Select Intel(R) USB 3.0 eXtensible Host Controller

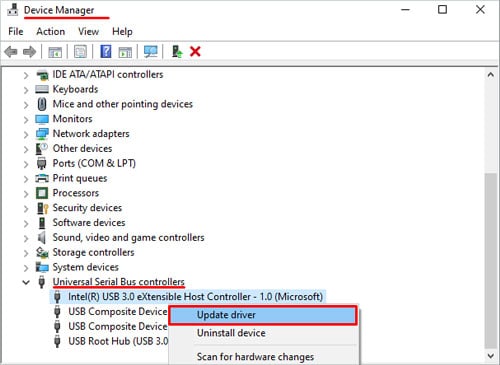pyautogui.click(x=195, y=297)
